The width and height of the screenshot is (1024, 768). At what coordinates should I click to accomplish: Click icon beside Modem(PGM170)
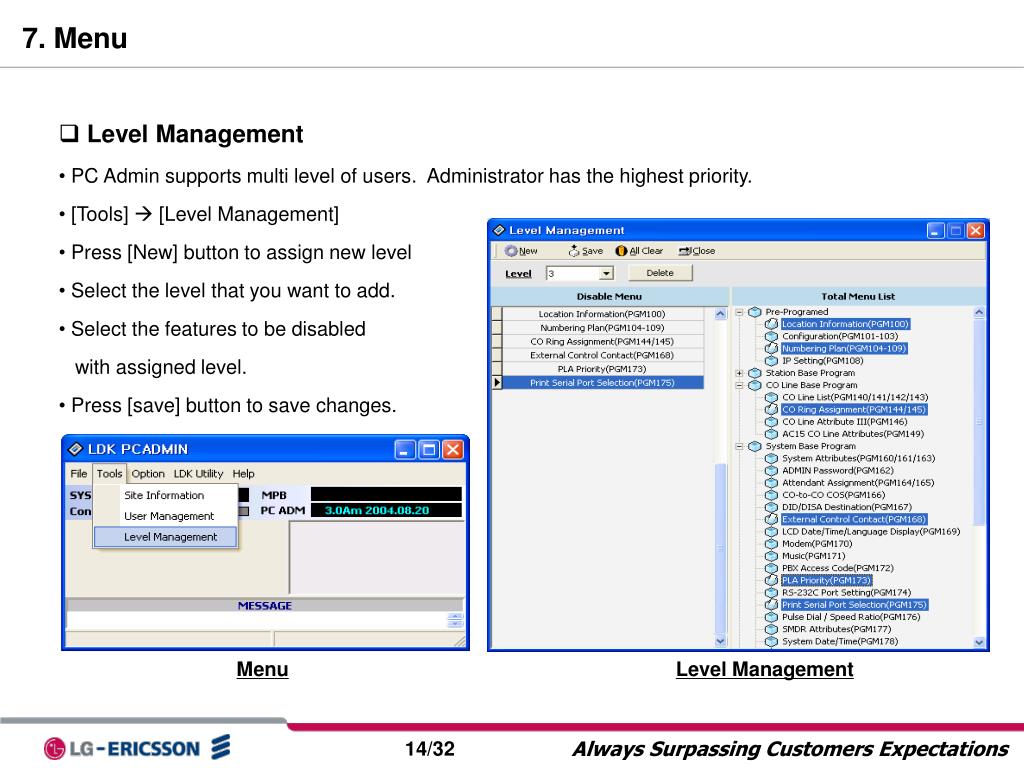pyautogui.click(x=771, y=543)
